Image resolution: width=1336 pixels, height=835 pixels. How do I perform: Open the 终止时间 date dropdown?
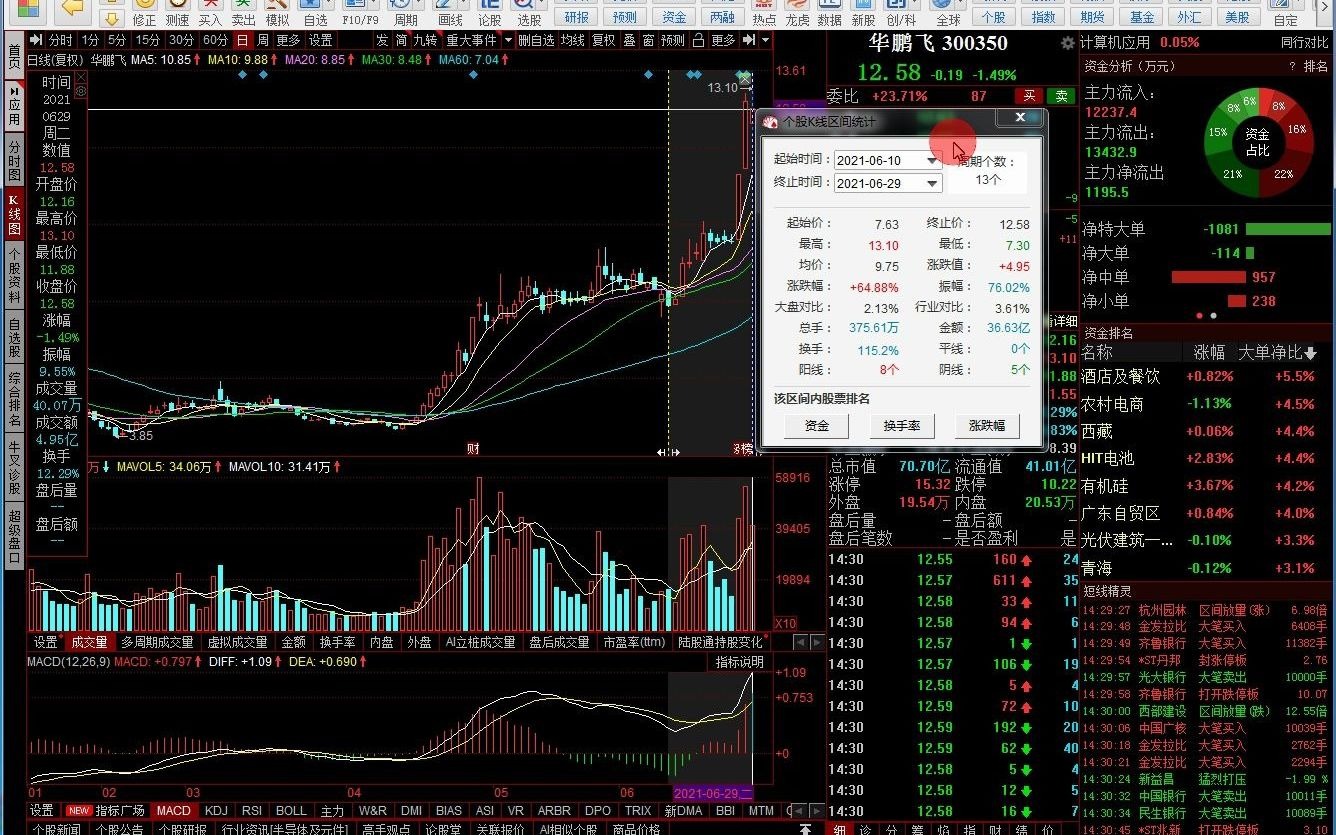click(932, 183)
